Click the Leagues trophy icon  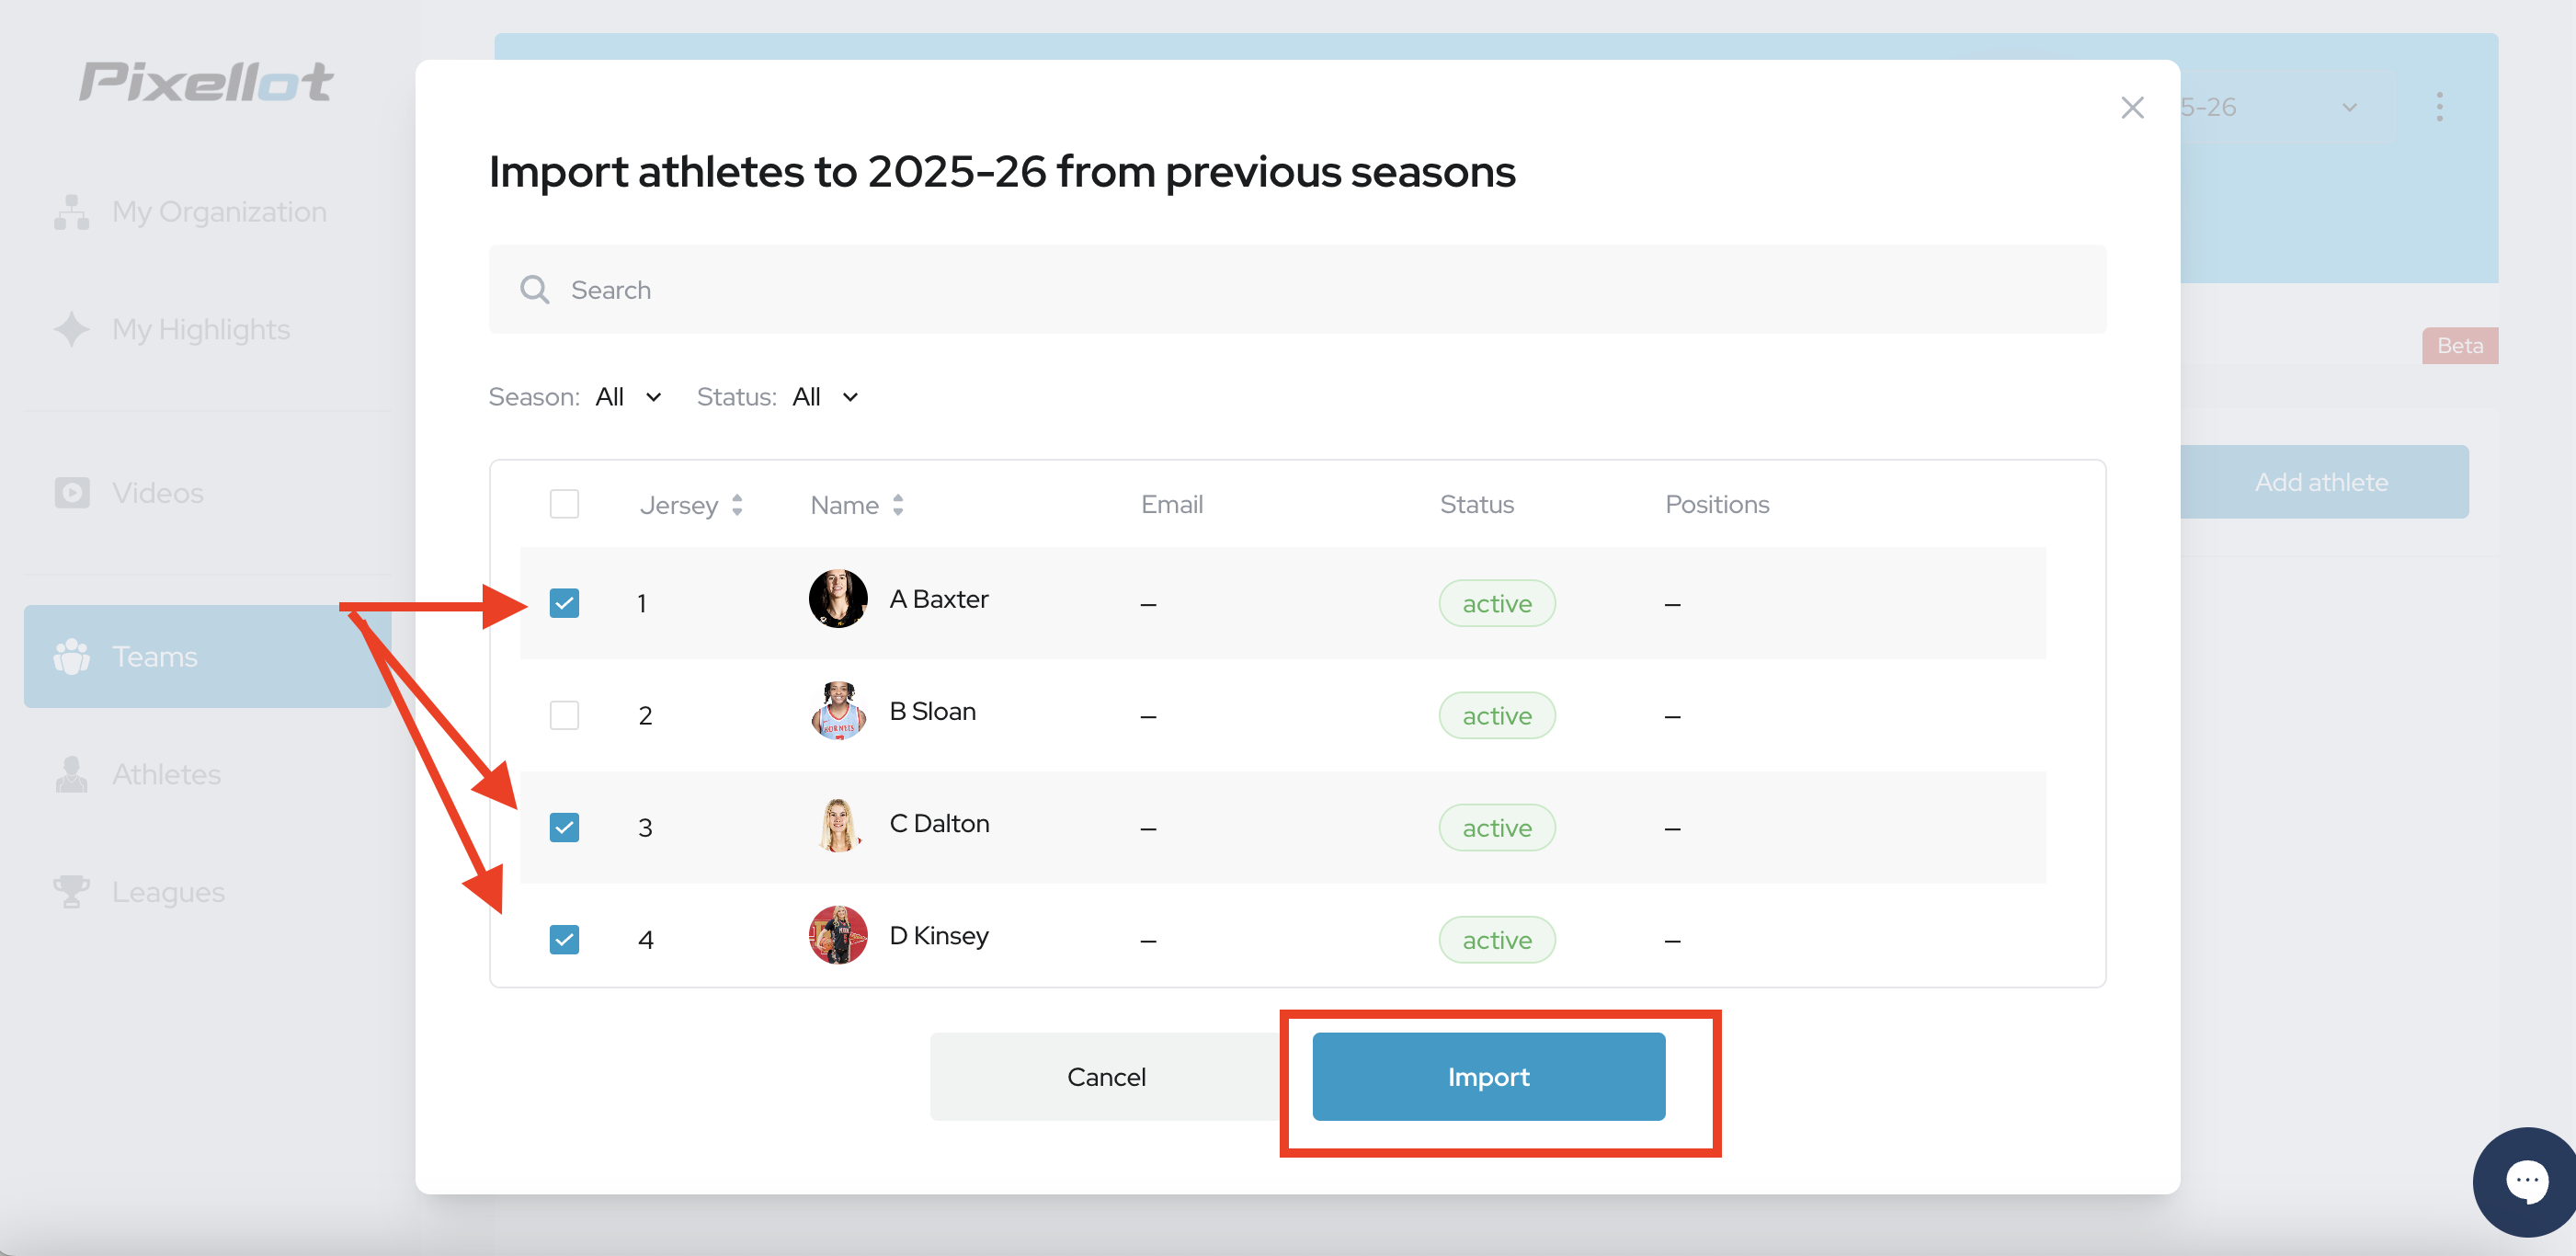[71, 891]
